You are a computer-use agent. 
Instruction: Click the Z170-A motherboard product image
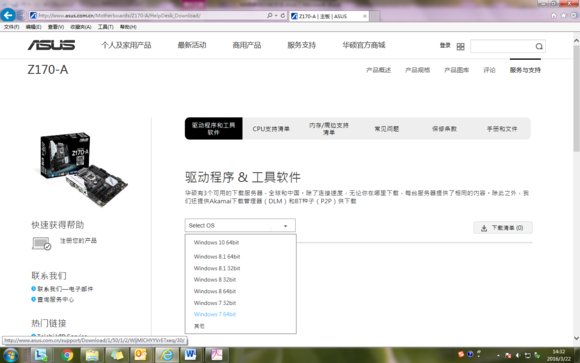click(84, 169)
